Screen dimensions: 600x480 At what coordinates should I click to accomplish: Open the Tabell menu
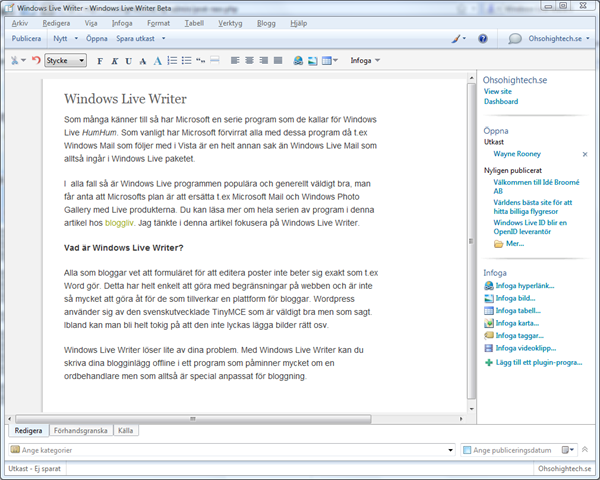click(194, 23)
